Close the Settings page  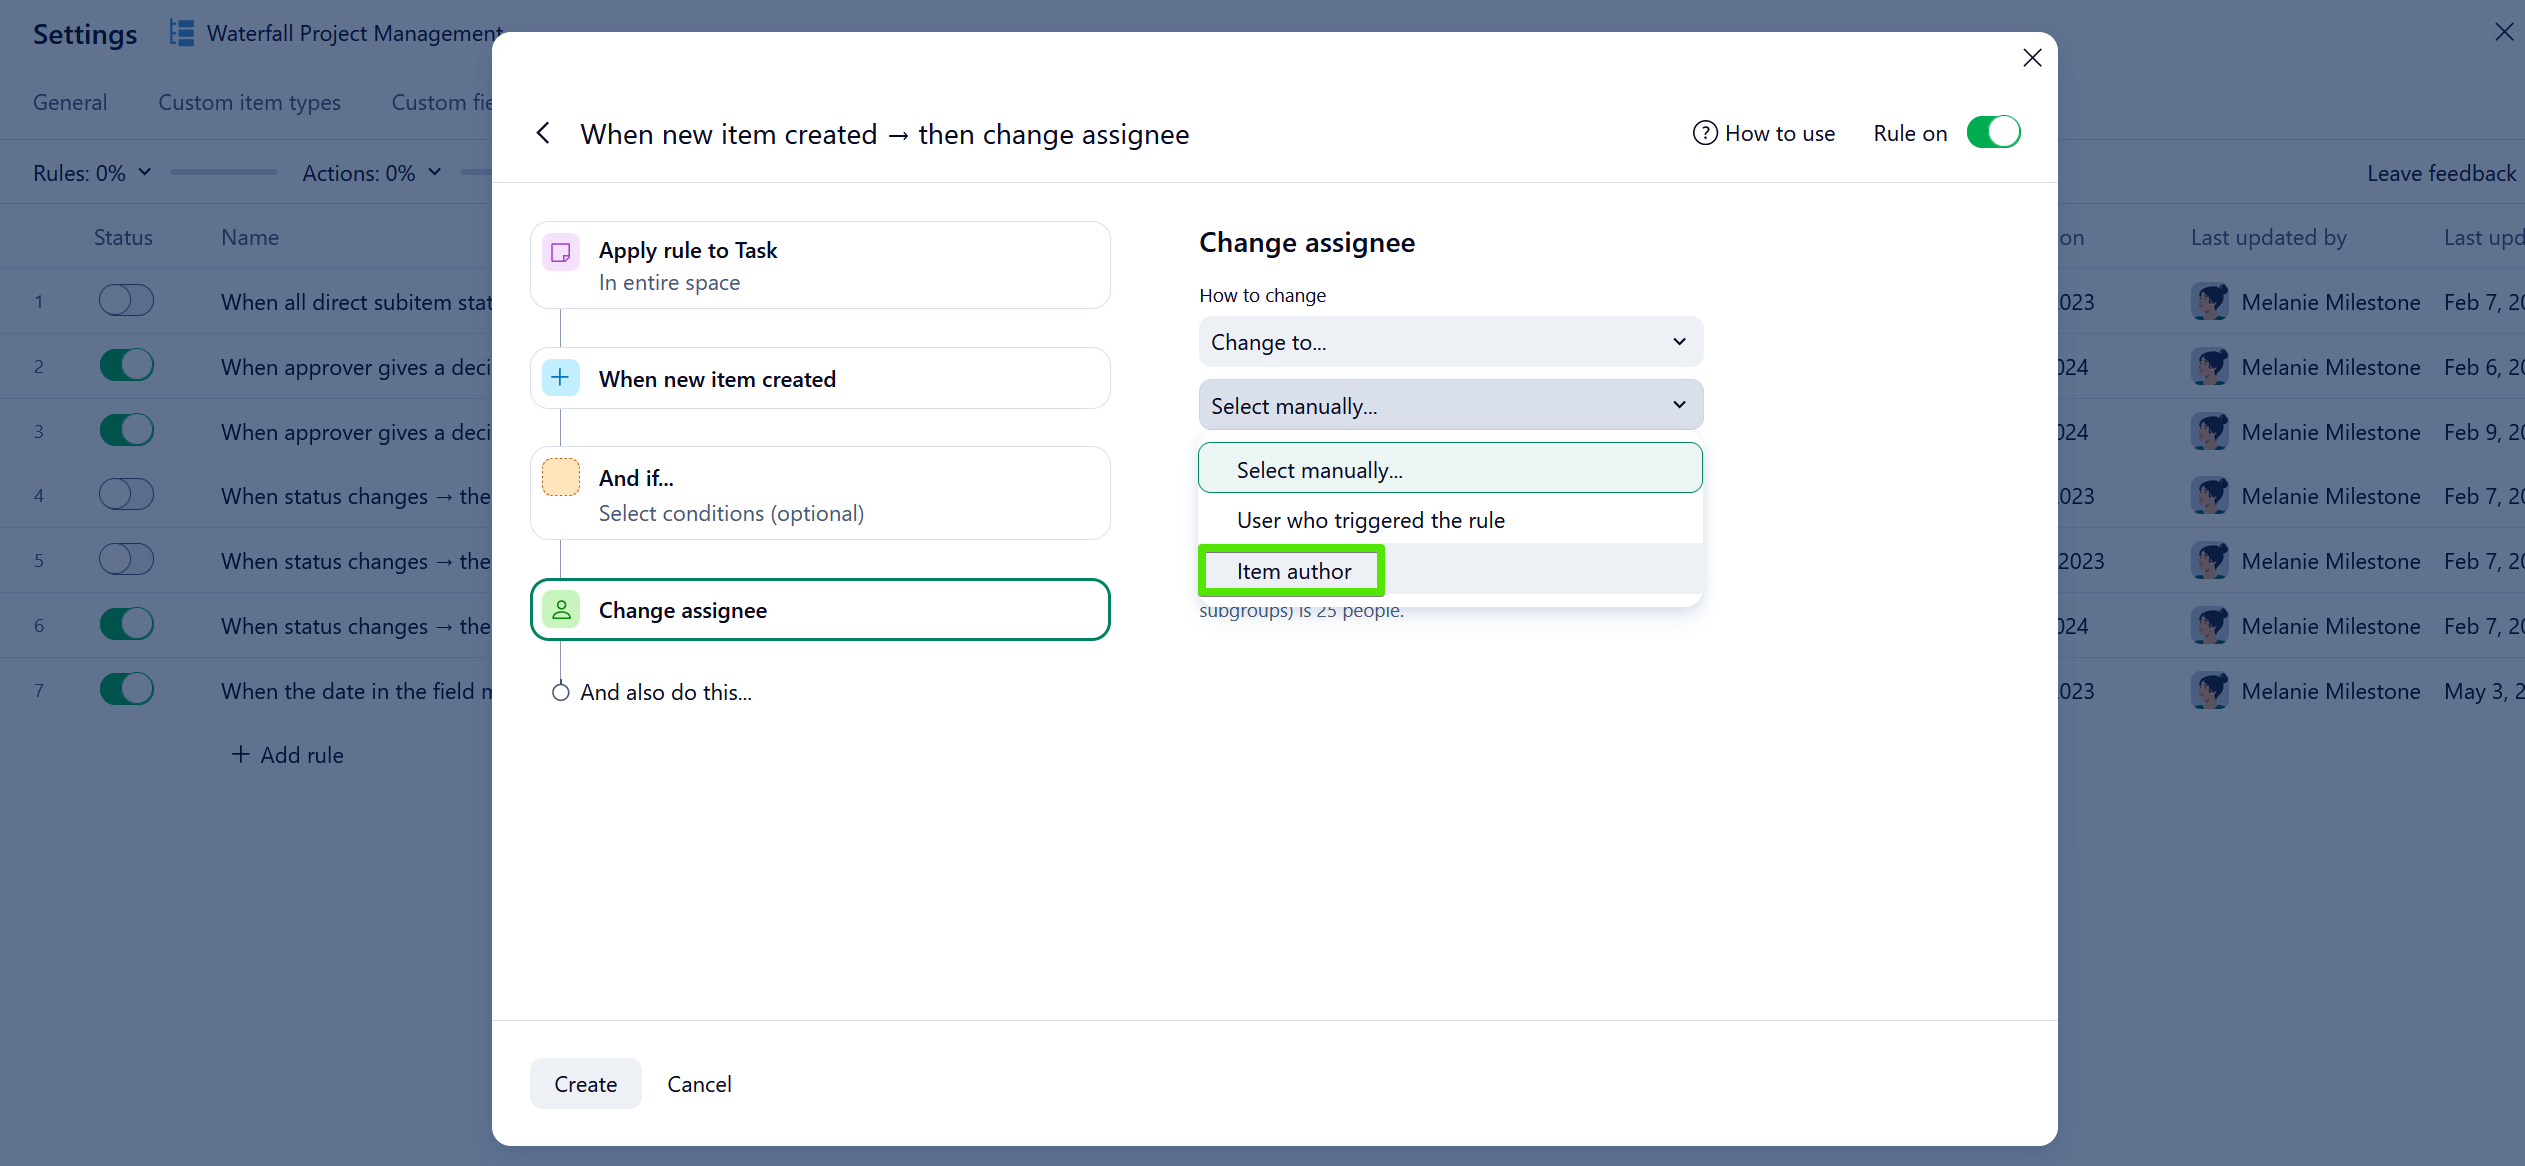click(2503, 32)
